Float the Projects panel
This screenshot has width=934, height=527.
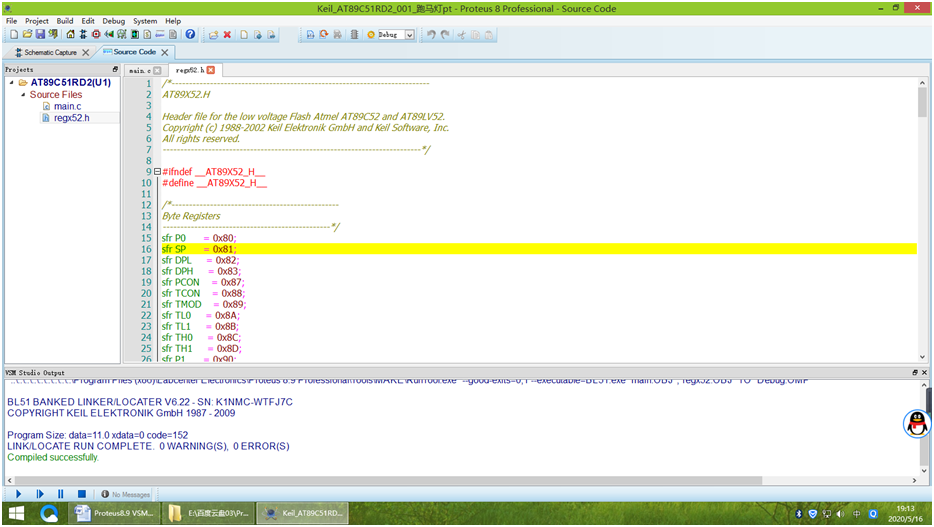click(116, 70)
